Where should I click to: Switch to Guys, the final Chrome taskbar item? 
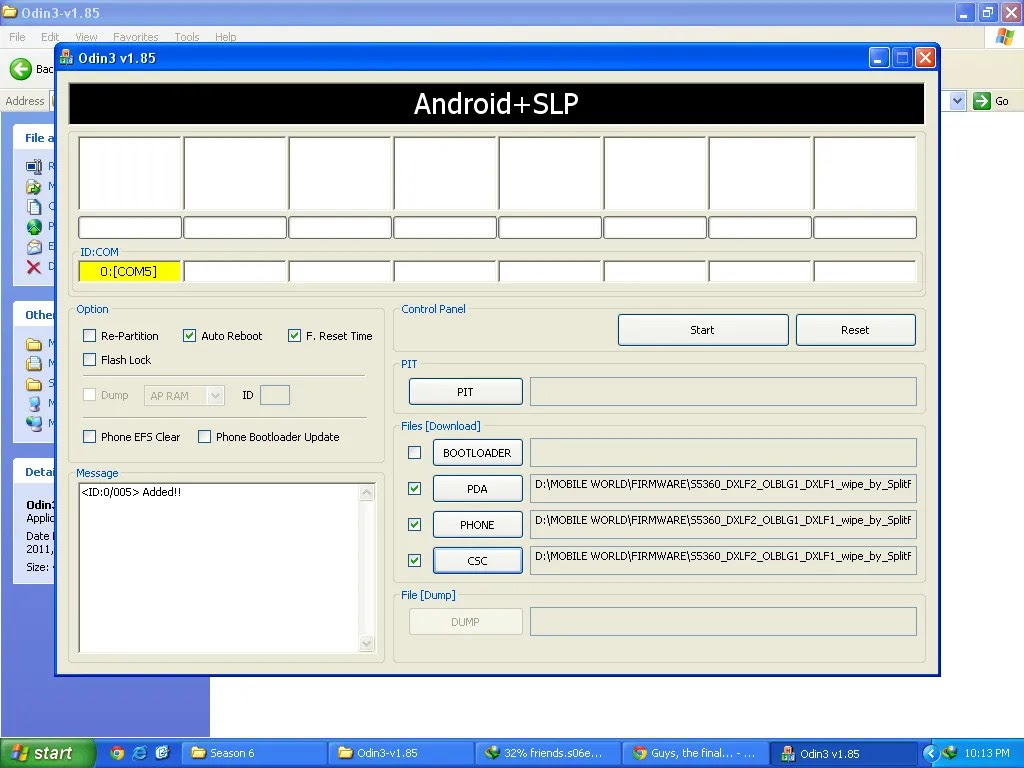(x=694, y=753)
